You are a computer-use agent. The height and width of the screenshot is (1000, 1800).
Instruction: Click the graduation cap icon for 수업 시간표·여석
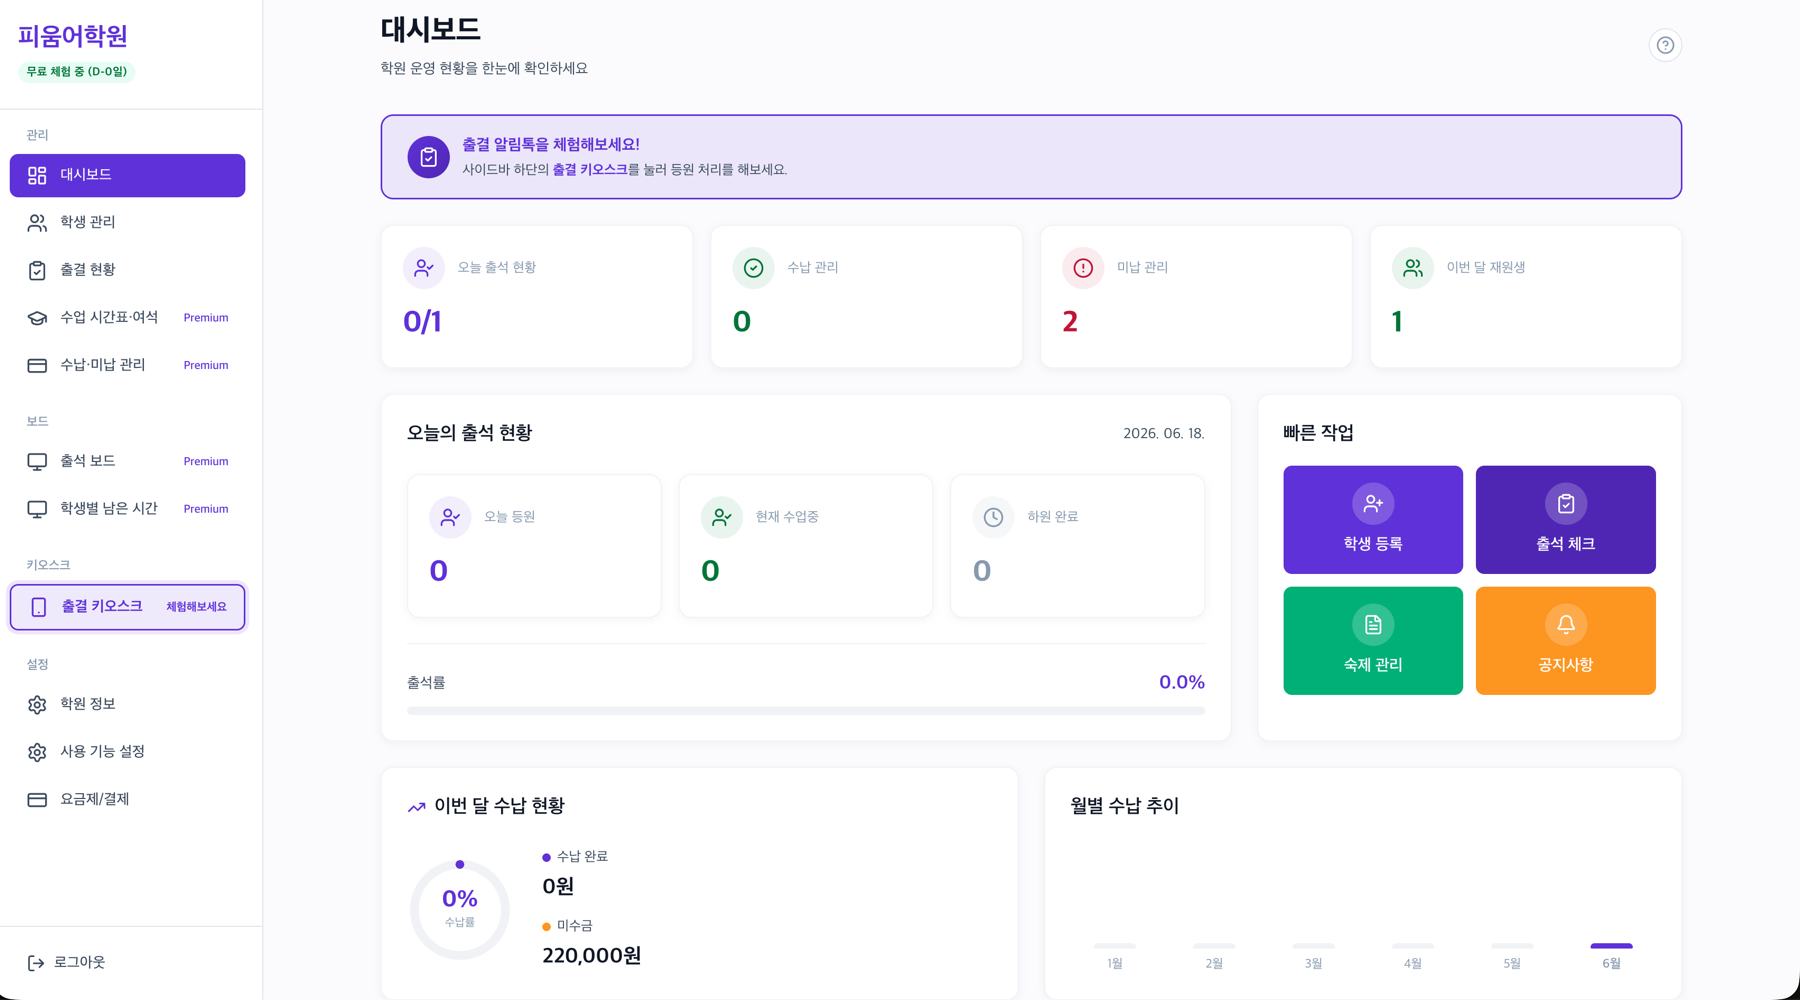[37, 318]
